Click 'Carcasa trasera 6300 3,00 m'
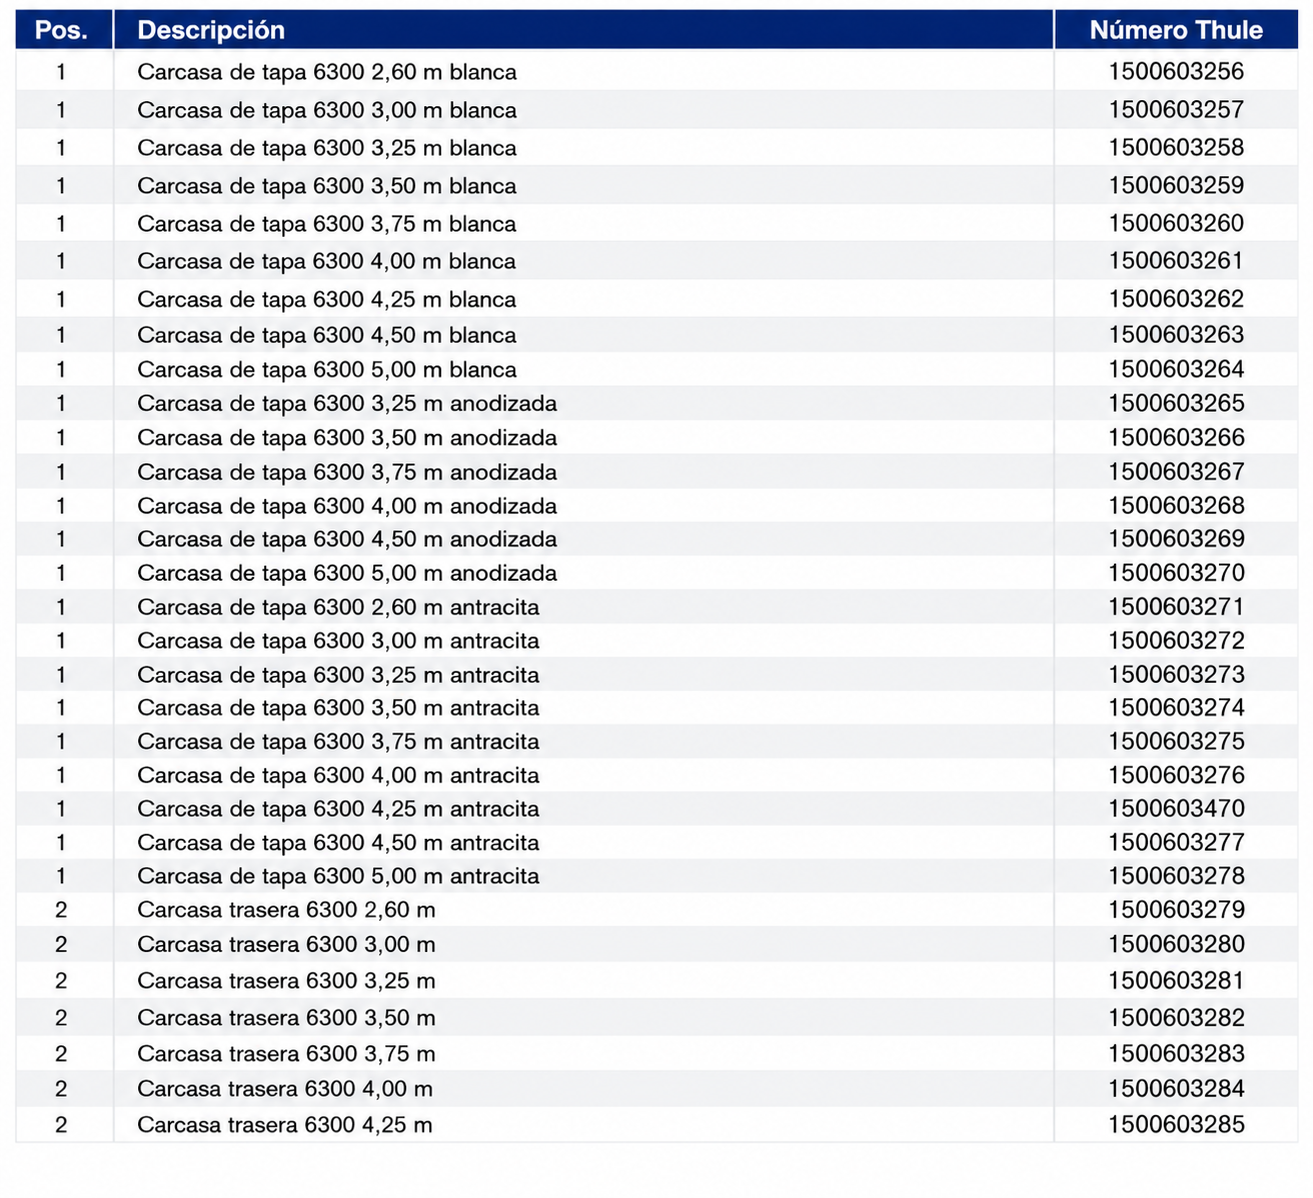This screenshot has width=1313, height=1198. tap(286, 945)
